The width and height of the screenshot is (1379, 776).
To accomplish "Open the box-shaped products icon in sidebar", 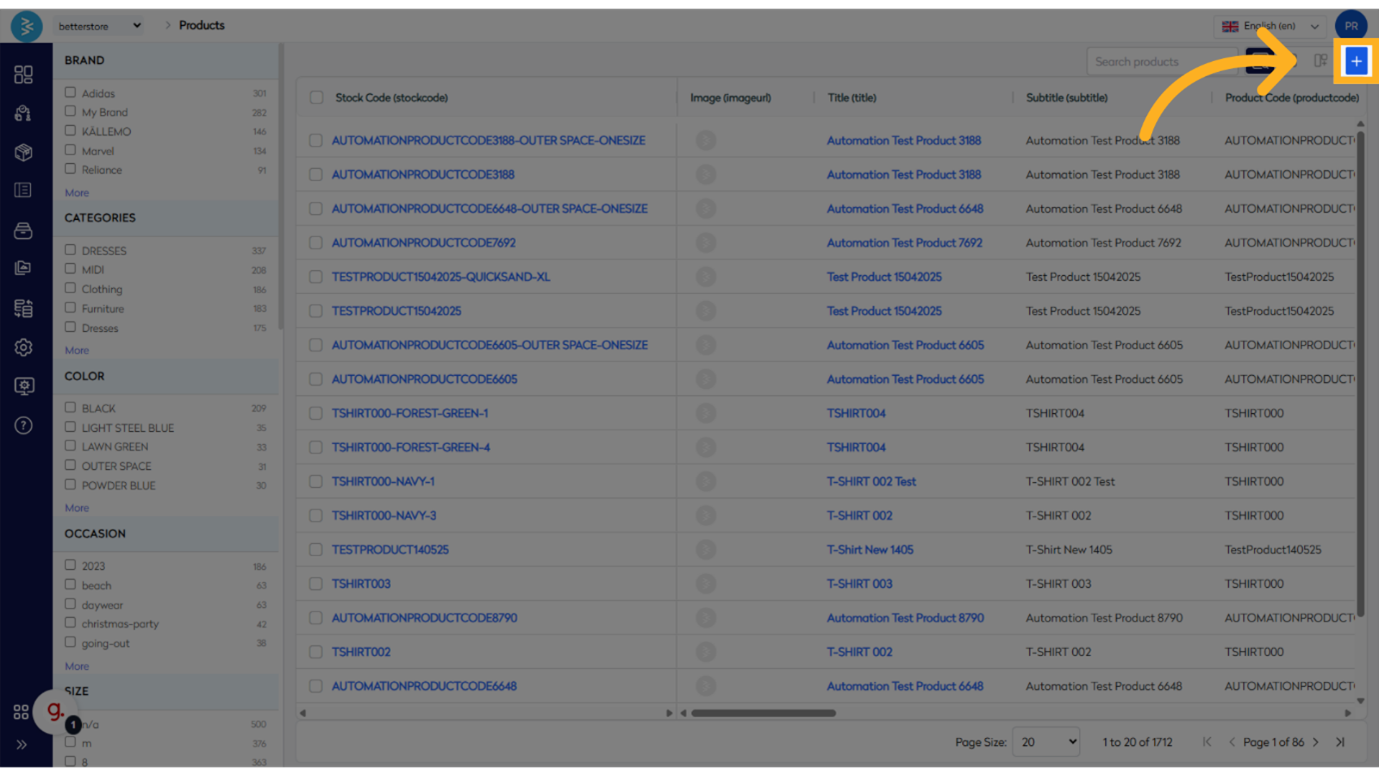I will pos(23,152).
